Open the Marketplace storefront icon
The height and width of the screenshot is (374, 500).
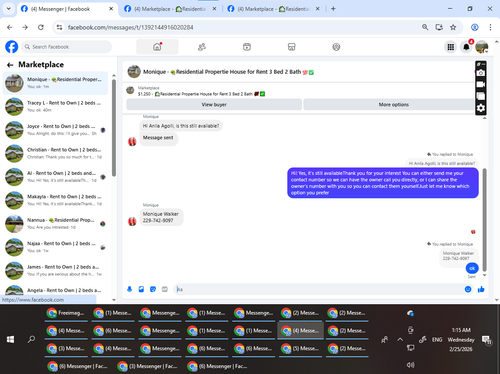point(291,47)
